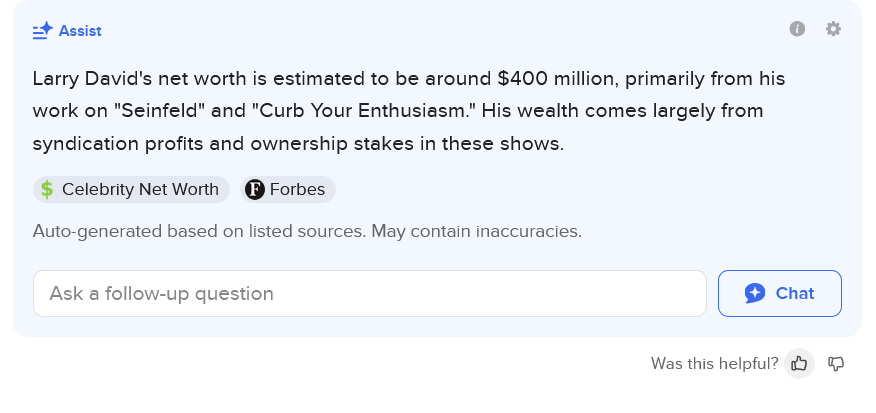The width and height of the screenshot is (876, 413).
Task: Open the Celebrity Net Worth source
Action: pos(131,189)
